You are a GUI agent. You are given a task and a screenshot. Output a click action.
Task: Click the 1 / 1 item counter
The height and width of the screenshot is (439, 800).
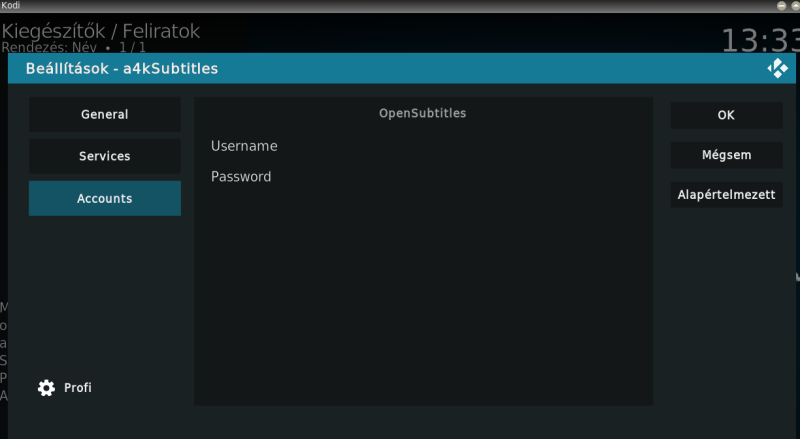pos(133,47)
